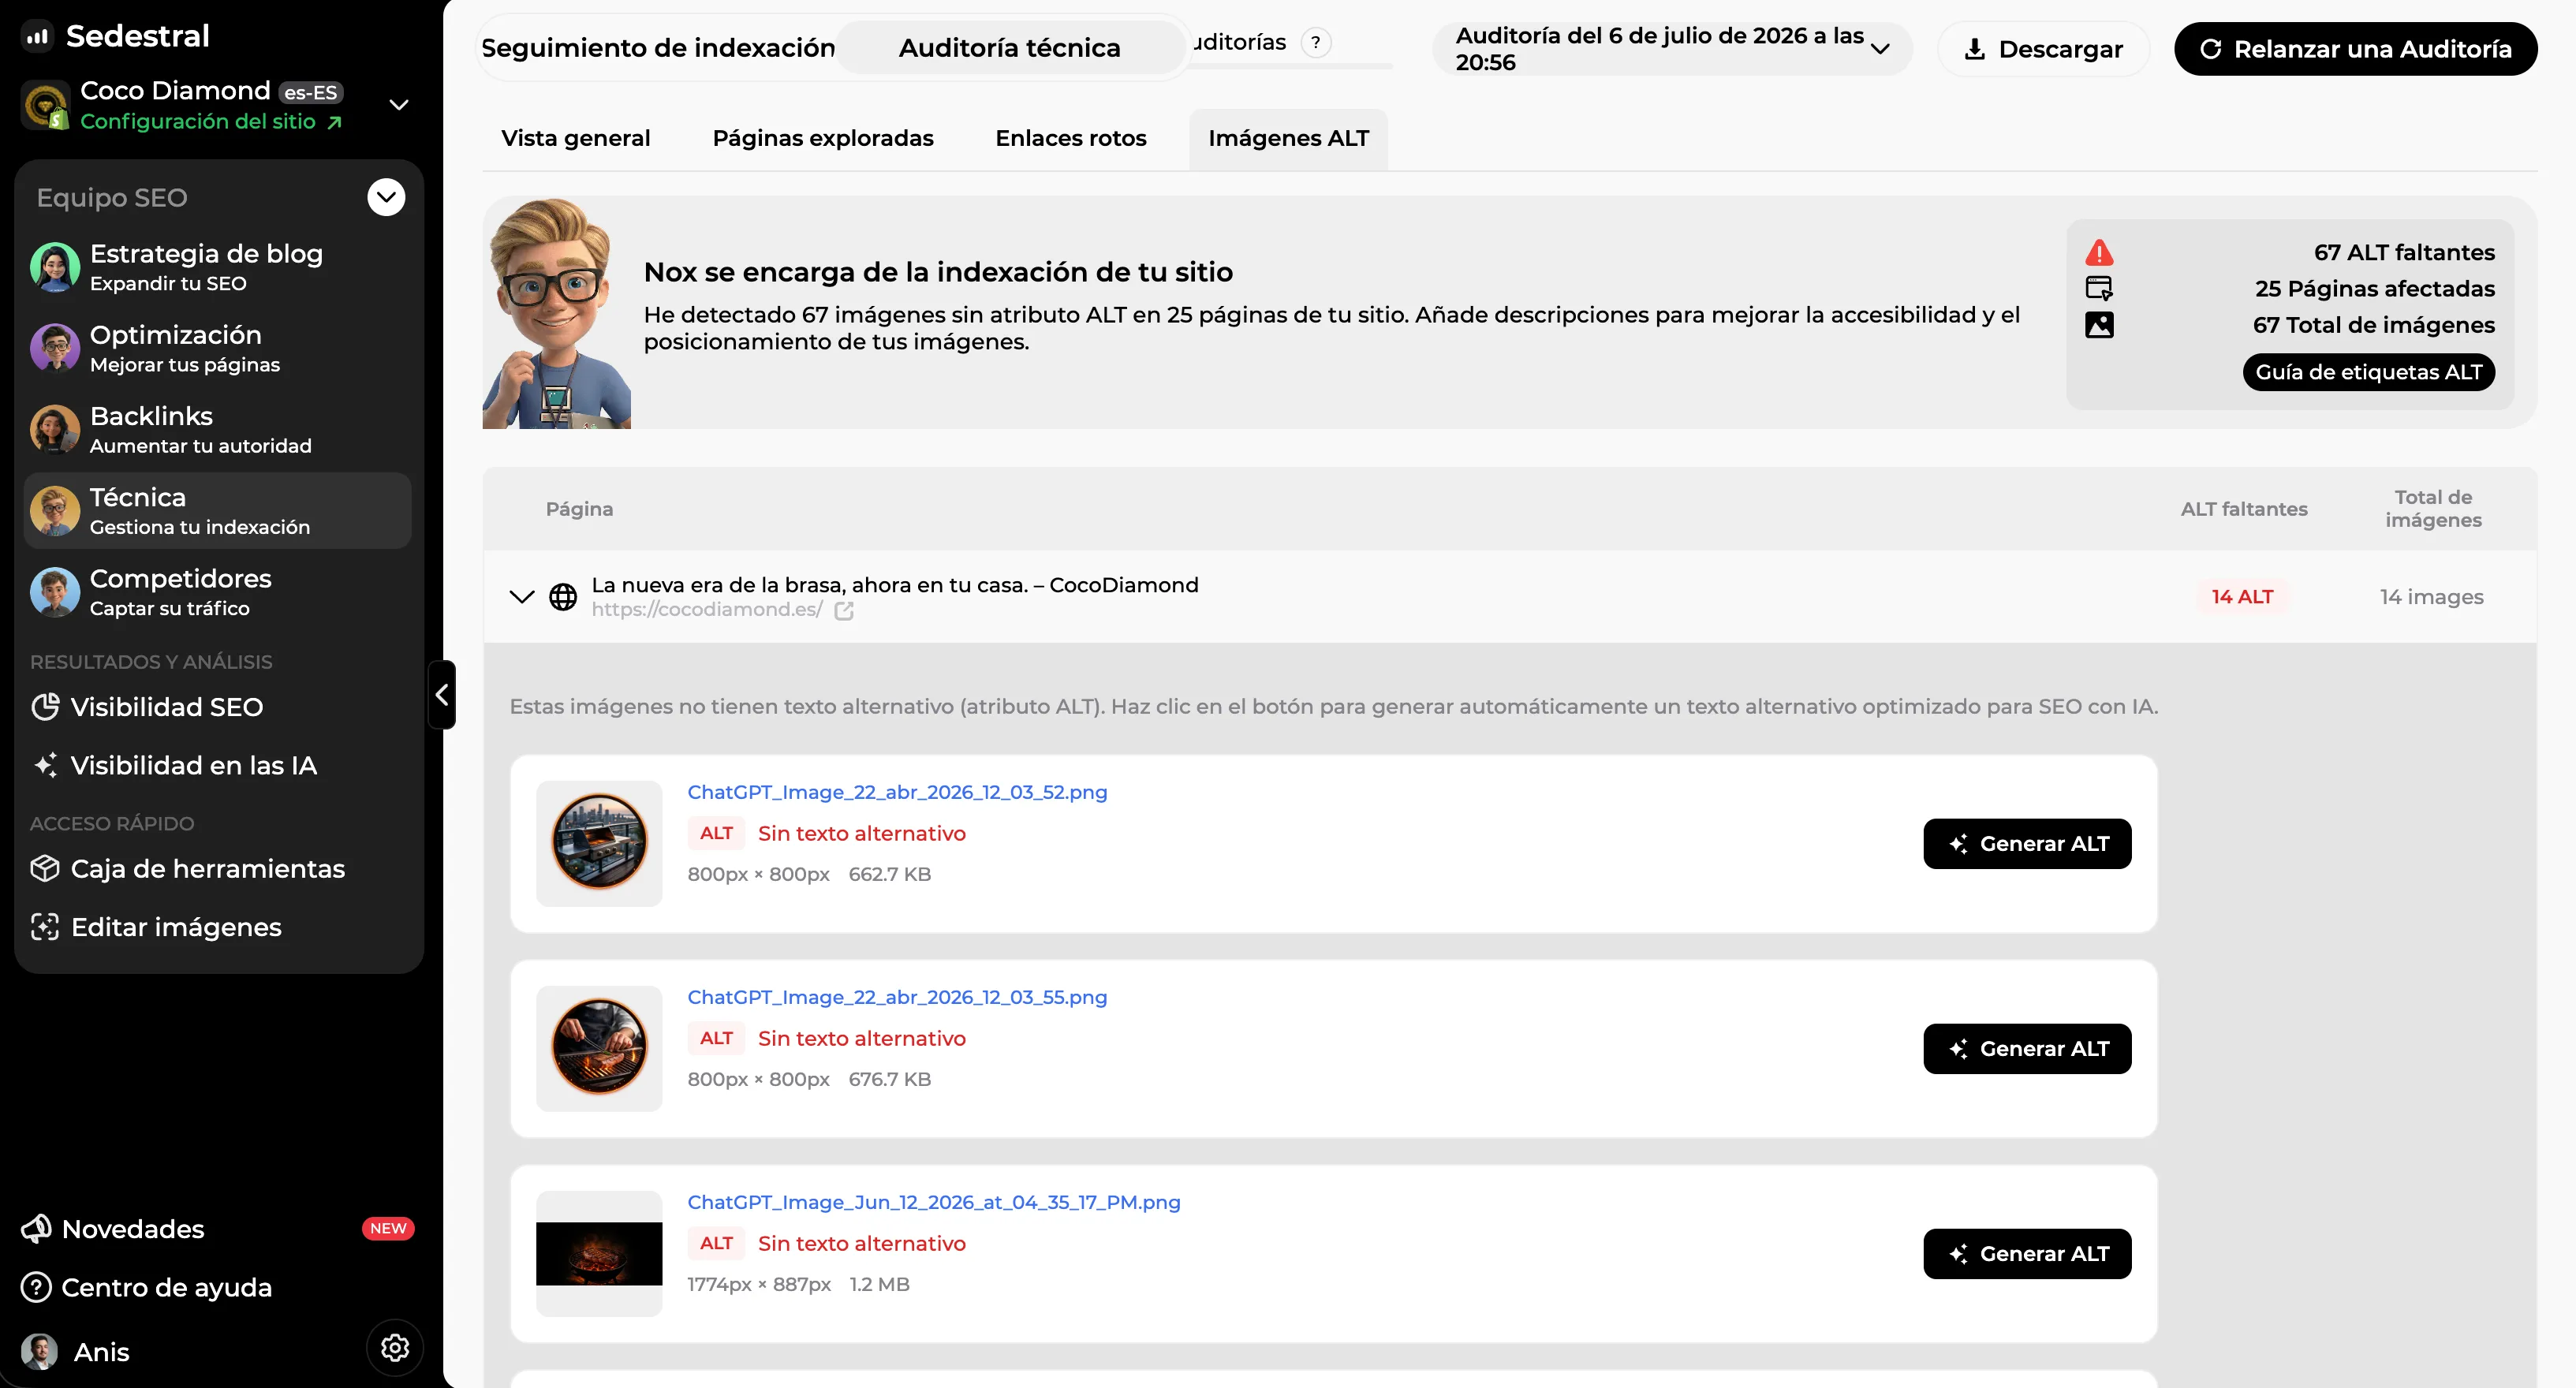Screen dimensions: 2576x1388
Task: Open settings gear icon
Action: (x=395, y=1348)
